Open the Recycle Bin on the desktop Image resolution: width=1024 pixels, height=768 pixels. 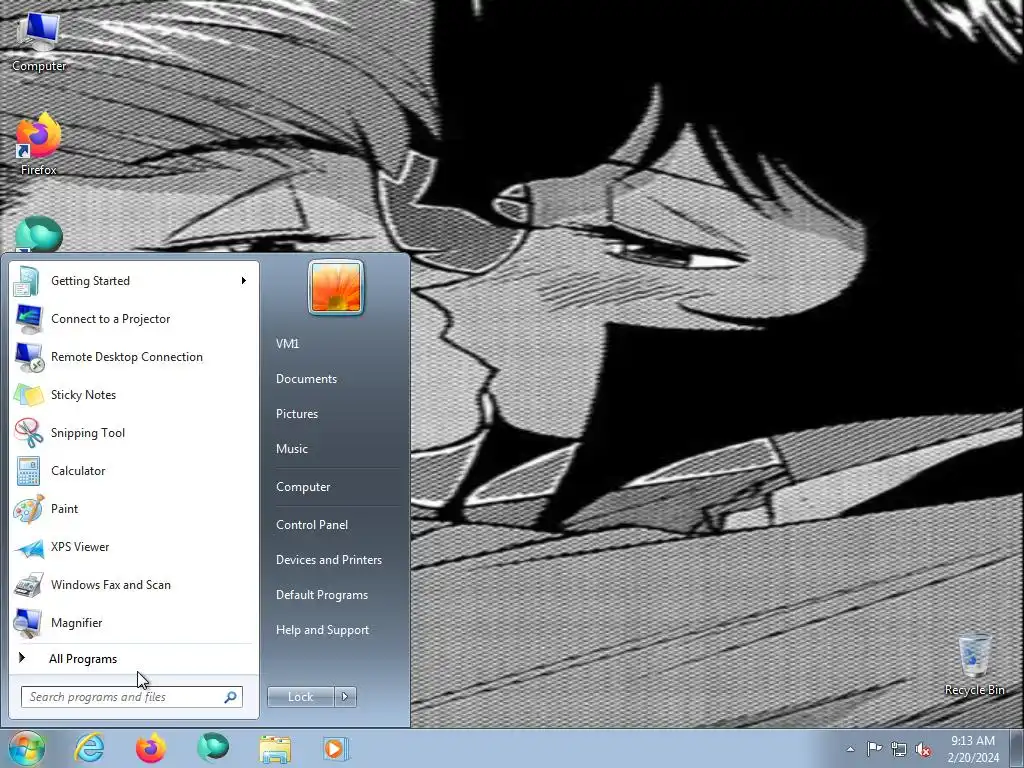tap(974, 664)
